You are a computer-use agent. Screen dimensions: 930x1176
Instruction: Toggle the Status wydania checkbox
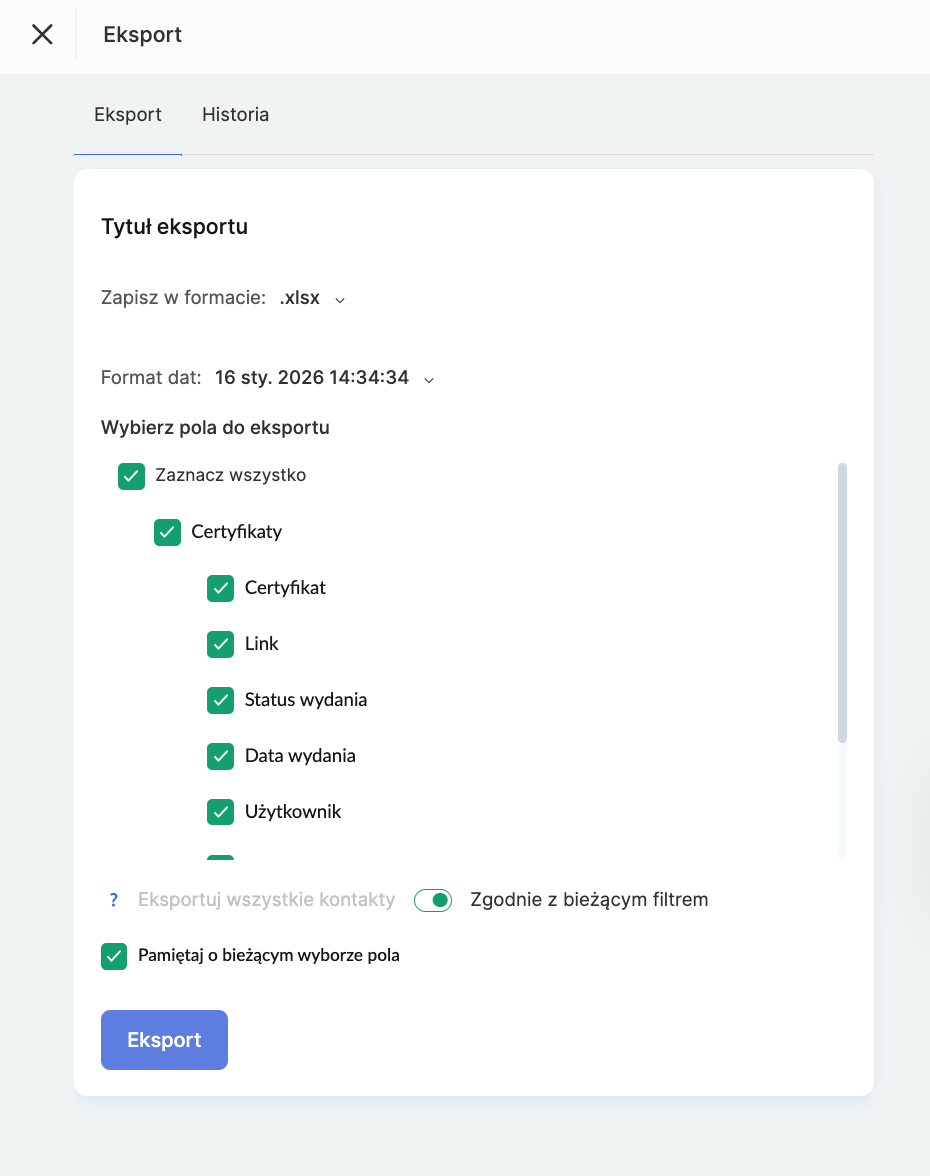point(220,700)
